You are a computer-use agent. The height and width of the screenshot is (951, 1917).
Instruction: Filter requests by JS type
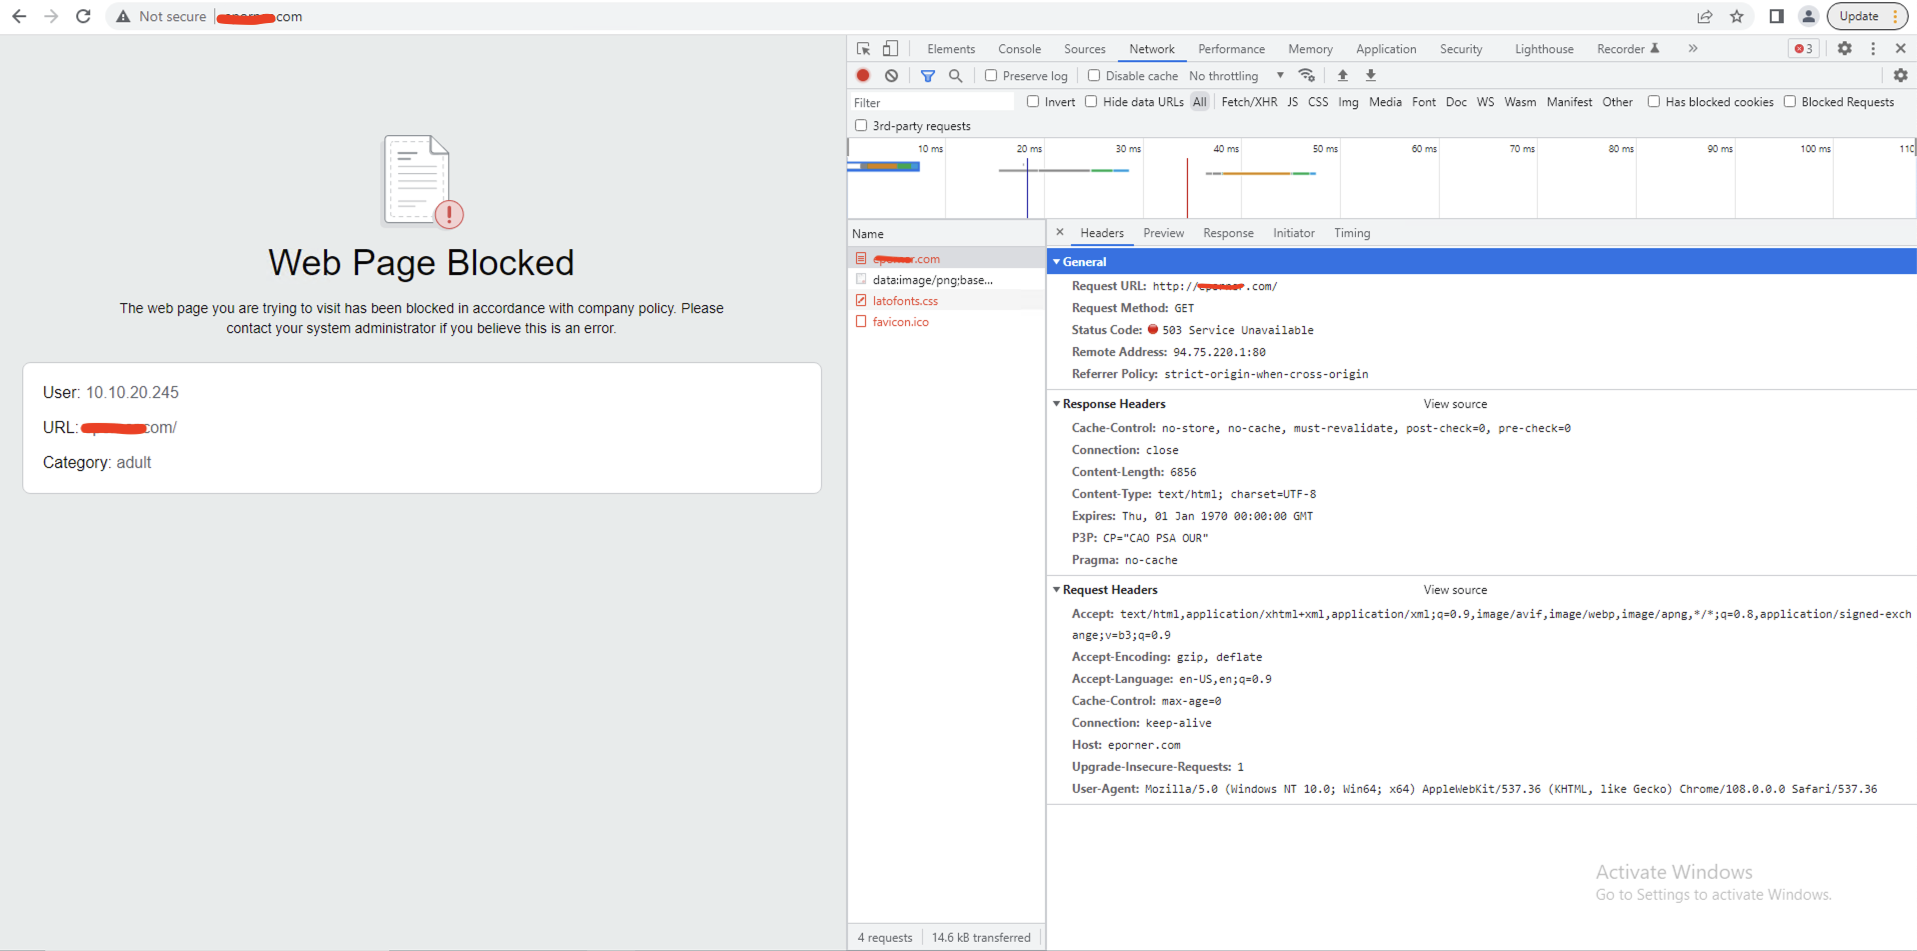(x=1292, y=102)
